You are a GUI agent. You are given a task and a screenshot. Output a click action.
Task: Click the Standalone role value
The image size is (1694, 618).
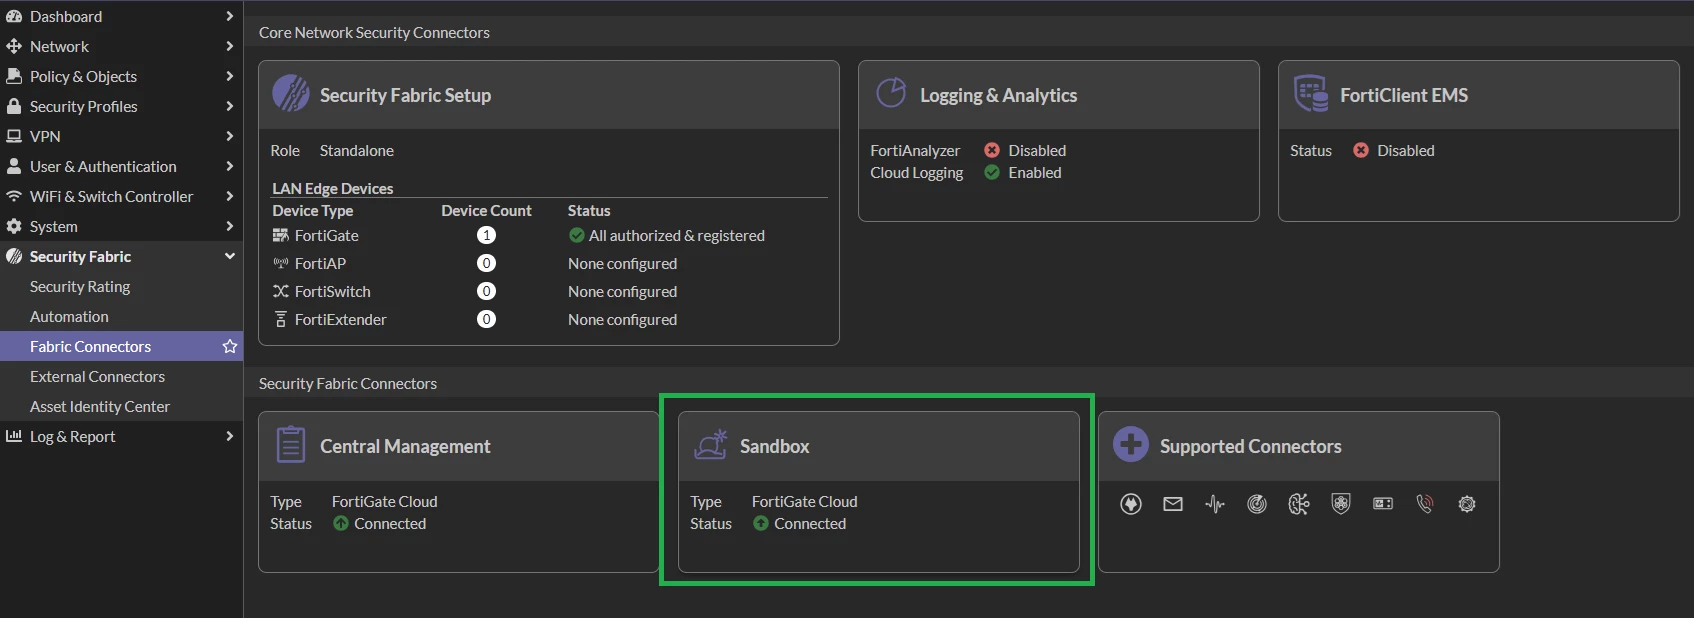357,150
